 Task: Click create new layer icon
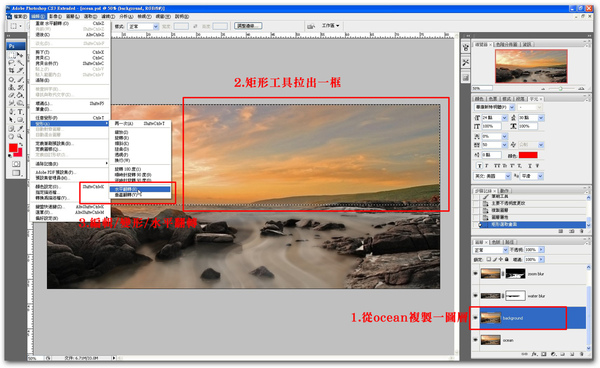click(x=572, y=354)
